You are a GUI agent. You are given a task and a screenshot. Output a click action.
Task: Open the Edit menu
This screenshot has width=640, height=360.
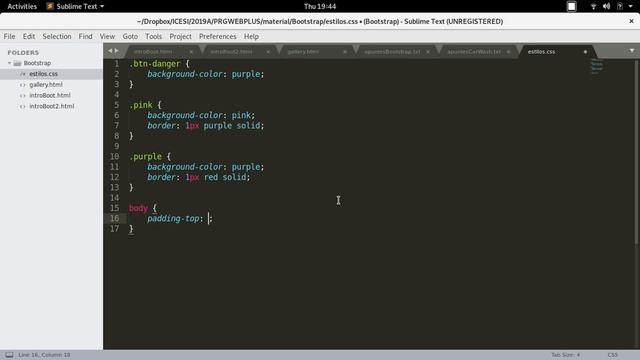29,36
